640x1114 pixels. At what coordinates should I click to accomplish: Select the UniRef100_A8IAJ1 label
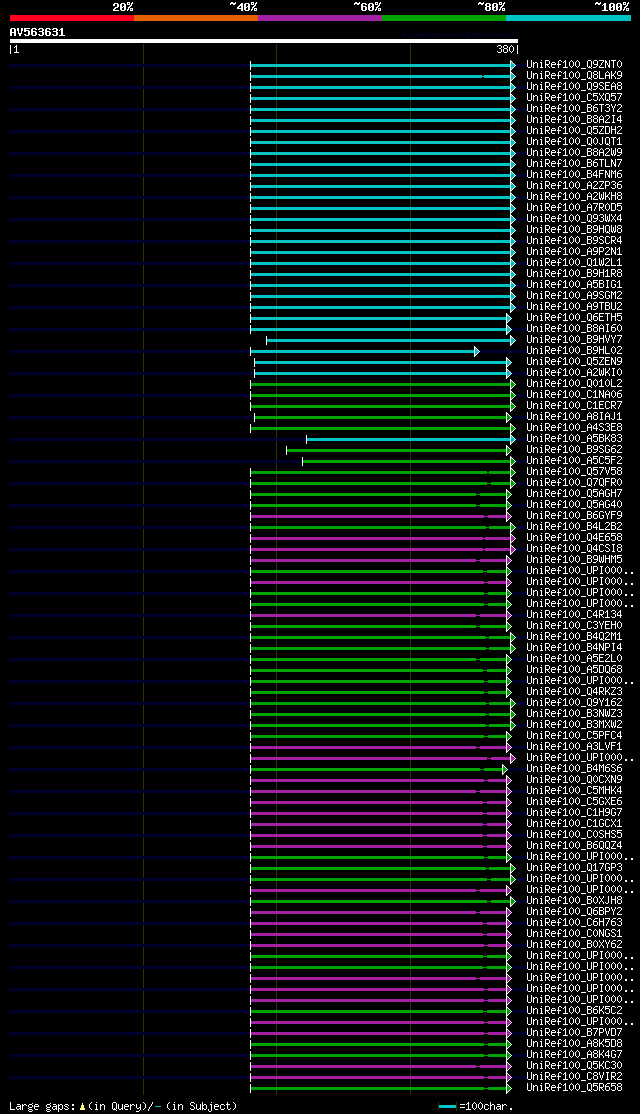[575, 417]
